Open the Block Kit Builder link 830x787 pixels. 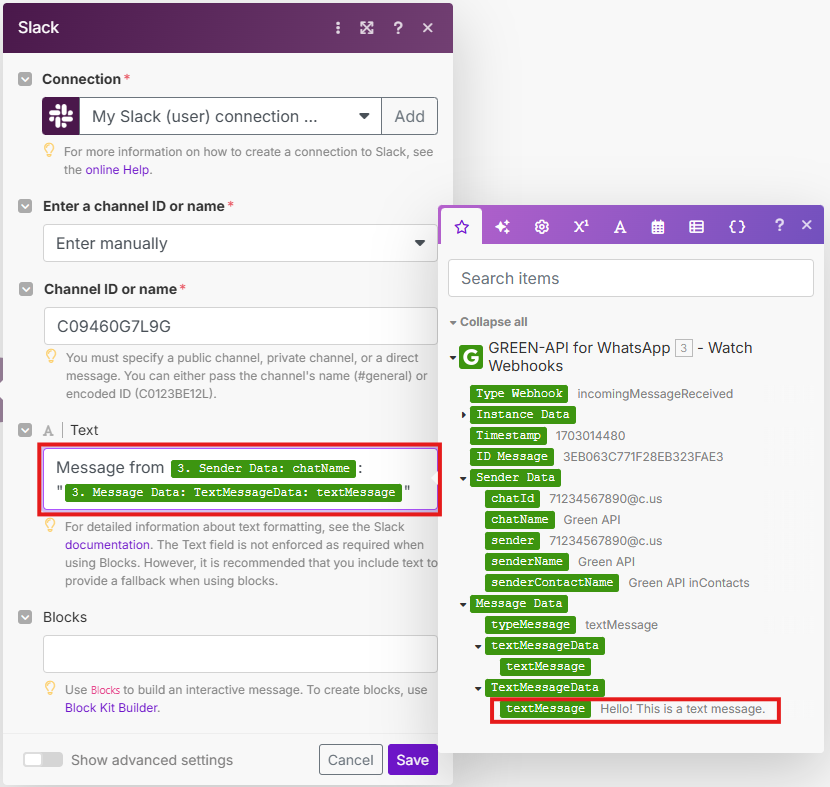tap(110, 707)
